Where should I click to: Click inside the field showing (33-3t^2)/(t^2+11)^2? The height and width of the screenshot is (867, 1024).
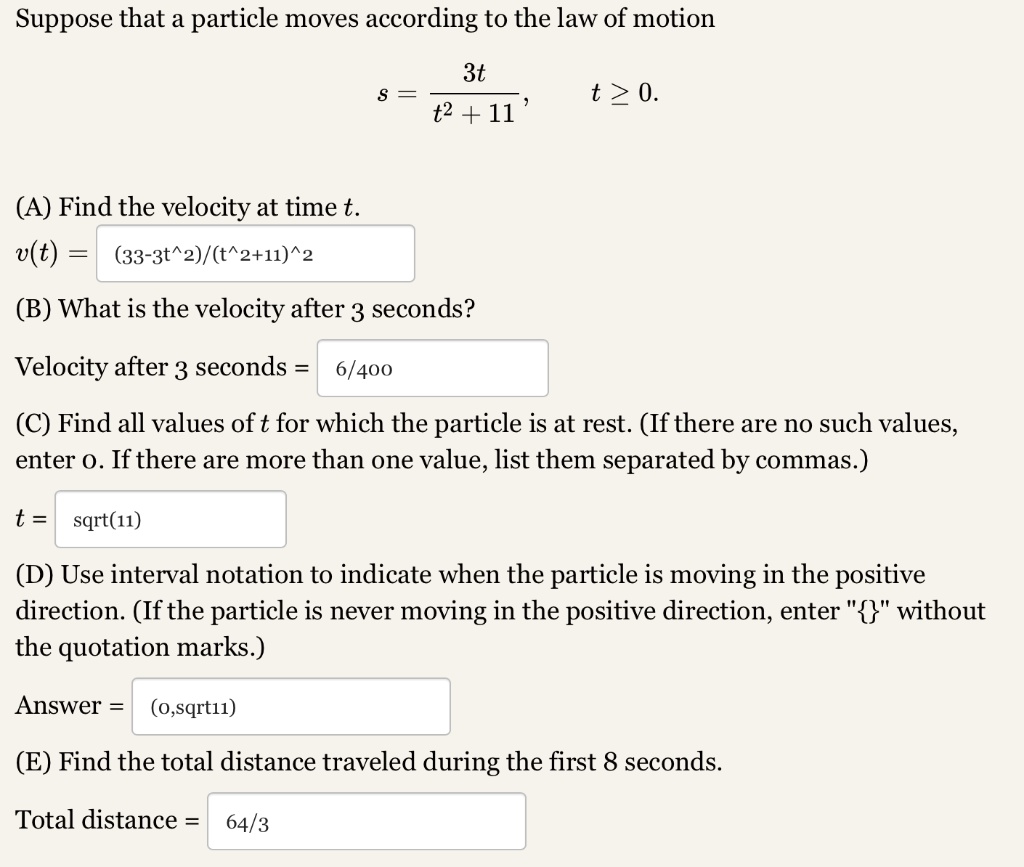(x=255, y=254)
